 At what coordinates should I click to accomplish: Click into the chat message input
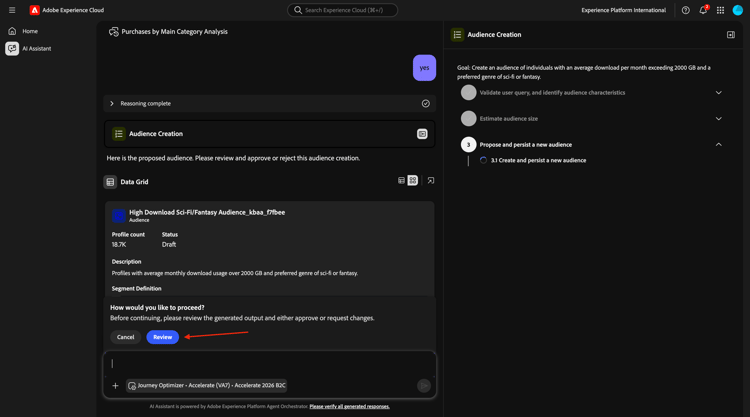point(269,363)
